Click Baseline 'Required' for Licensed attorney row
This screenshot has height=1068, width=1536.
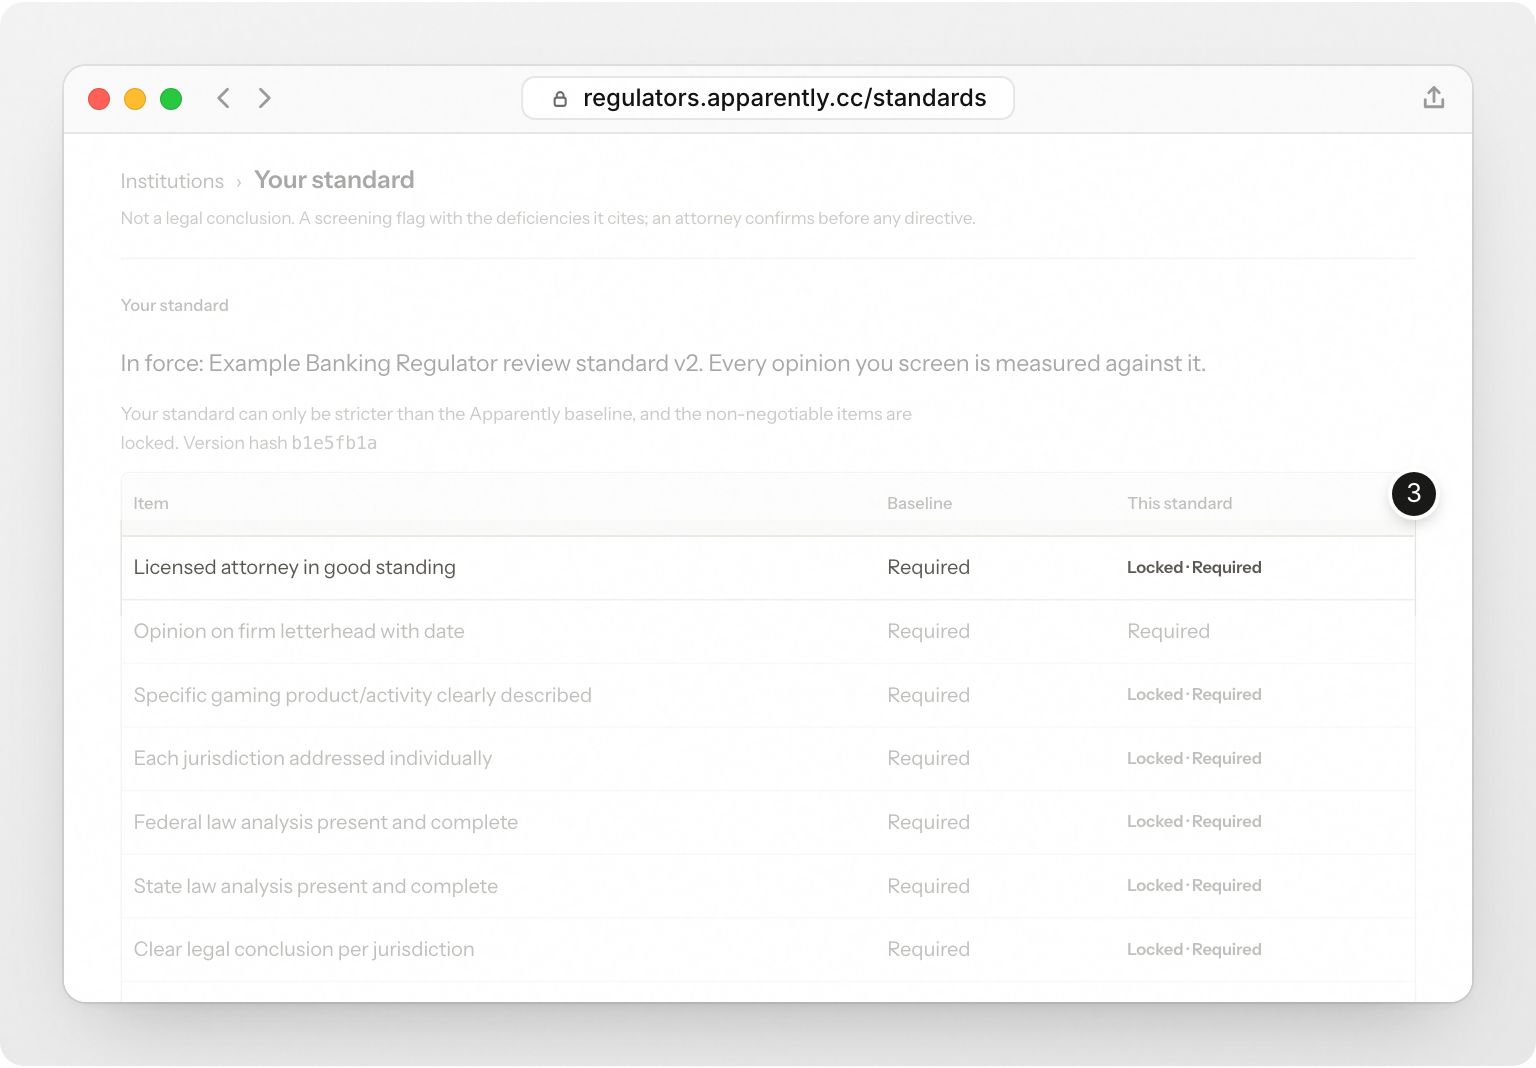(x=928, y=567)
